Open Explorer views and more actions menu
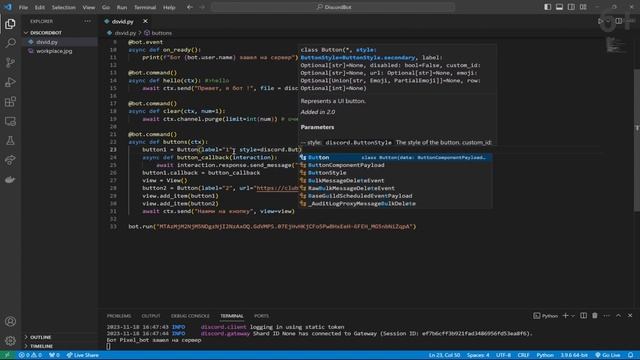This screenshot has width=640, height=360. (87, 21)
